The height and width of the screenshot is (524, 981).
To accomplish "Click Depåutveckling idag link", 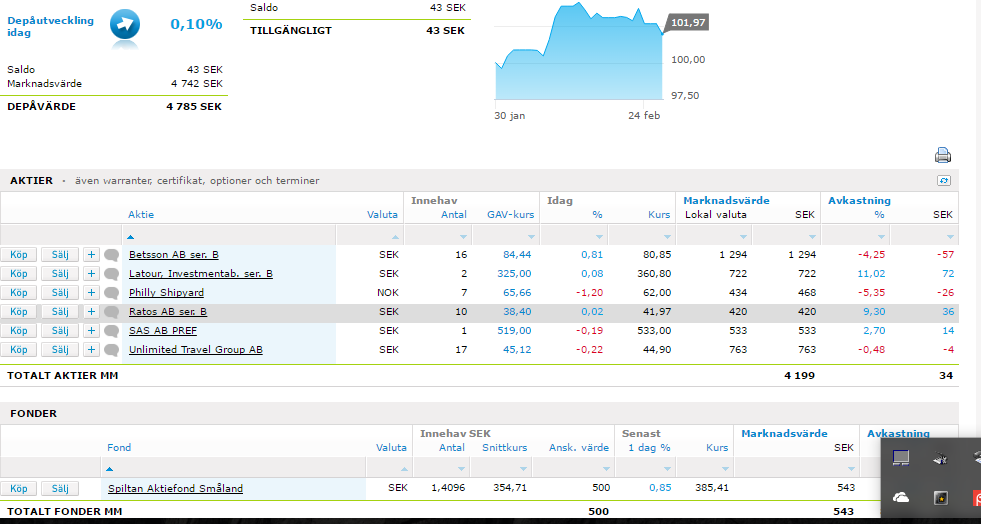I will point(50,26).
